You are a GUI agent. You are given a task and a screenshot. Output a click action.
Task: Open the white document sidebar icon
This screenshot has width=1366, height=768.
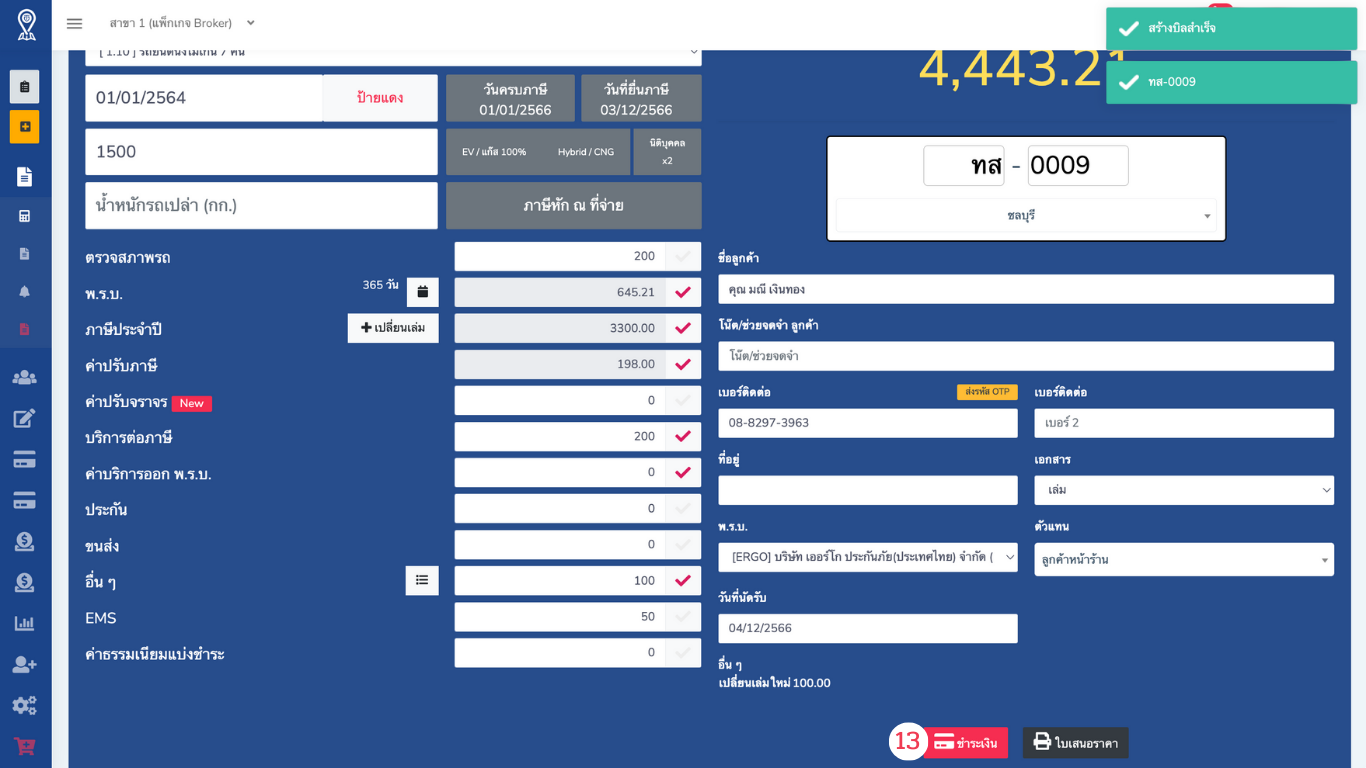(25, 177)
